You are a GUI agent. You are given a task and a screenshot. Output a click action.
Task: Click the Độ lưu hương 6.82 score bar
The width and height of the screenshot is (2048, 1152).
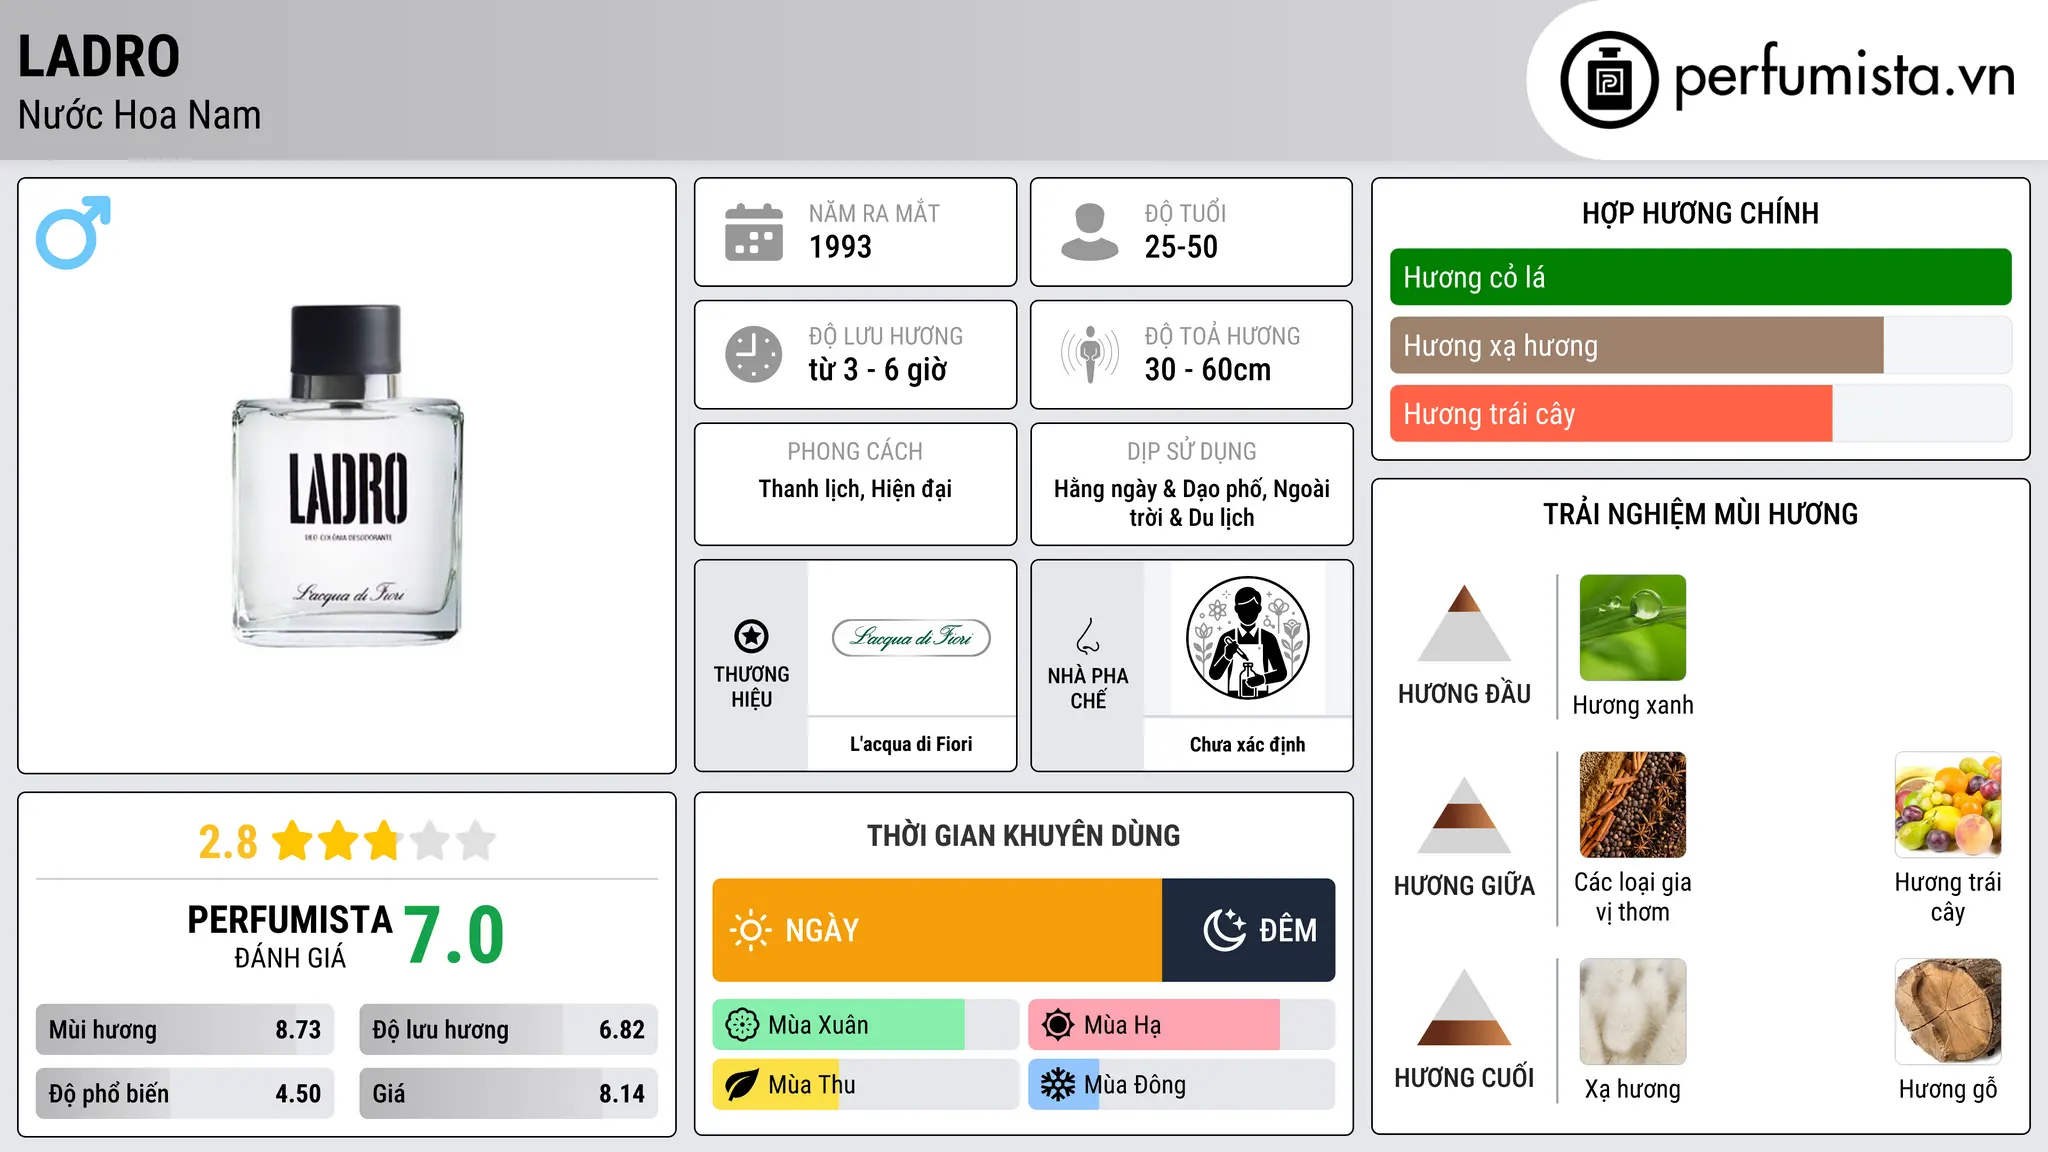pos(508,1030)
